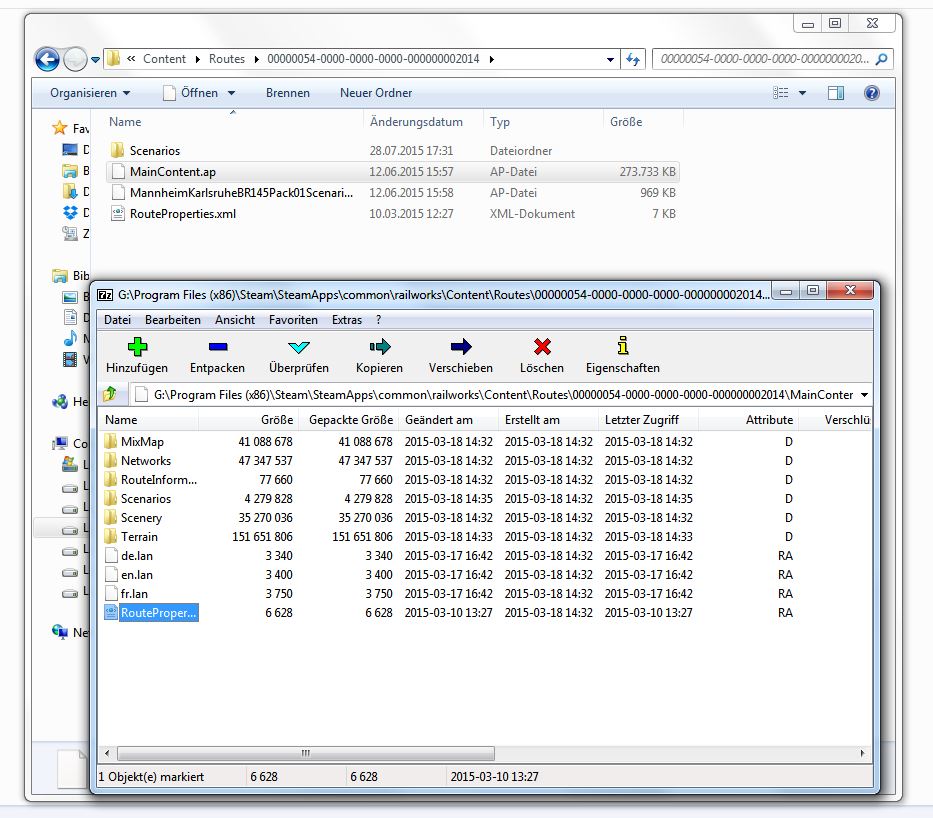Viewport: 933px width, 818px height.
Task: Click the Verschieben move icon
Action: point(461,346)
